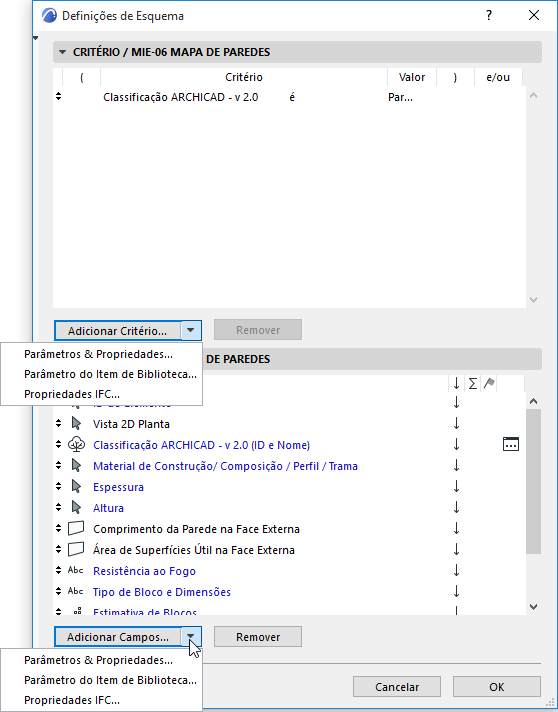Toggle sort arrow on Classificação ARCHICAD field row

coord(456,445)
